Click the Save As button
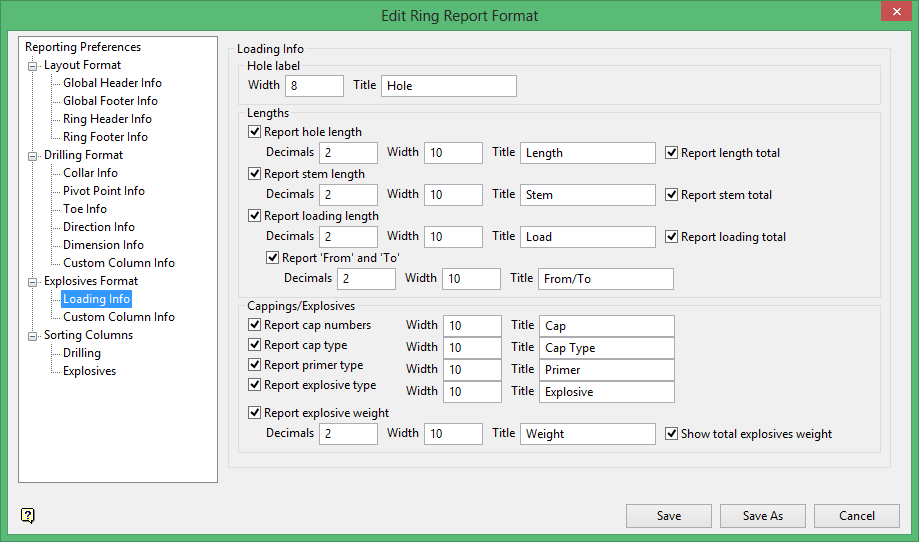This screenshot has width=919, height=542. point(763,516)
